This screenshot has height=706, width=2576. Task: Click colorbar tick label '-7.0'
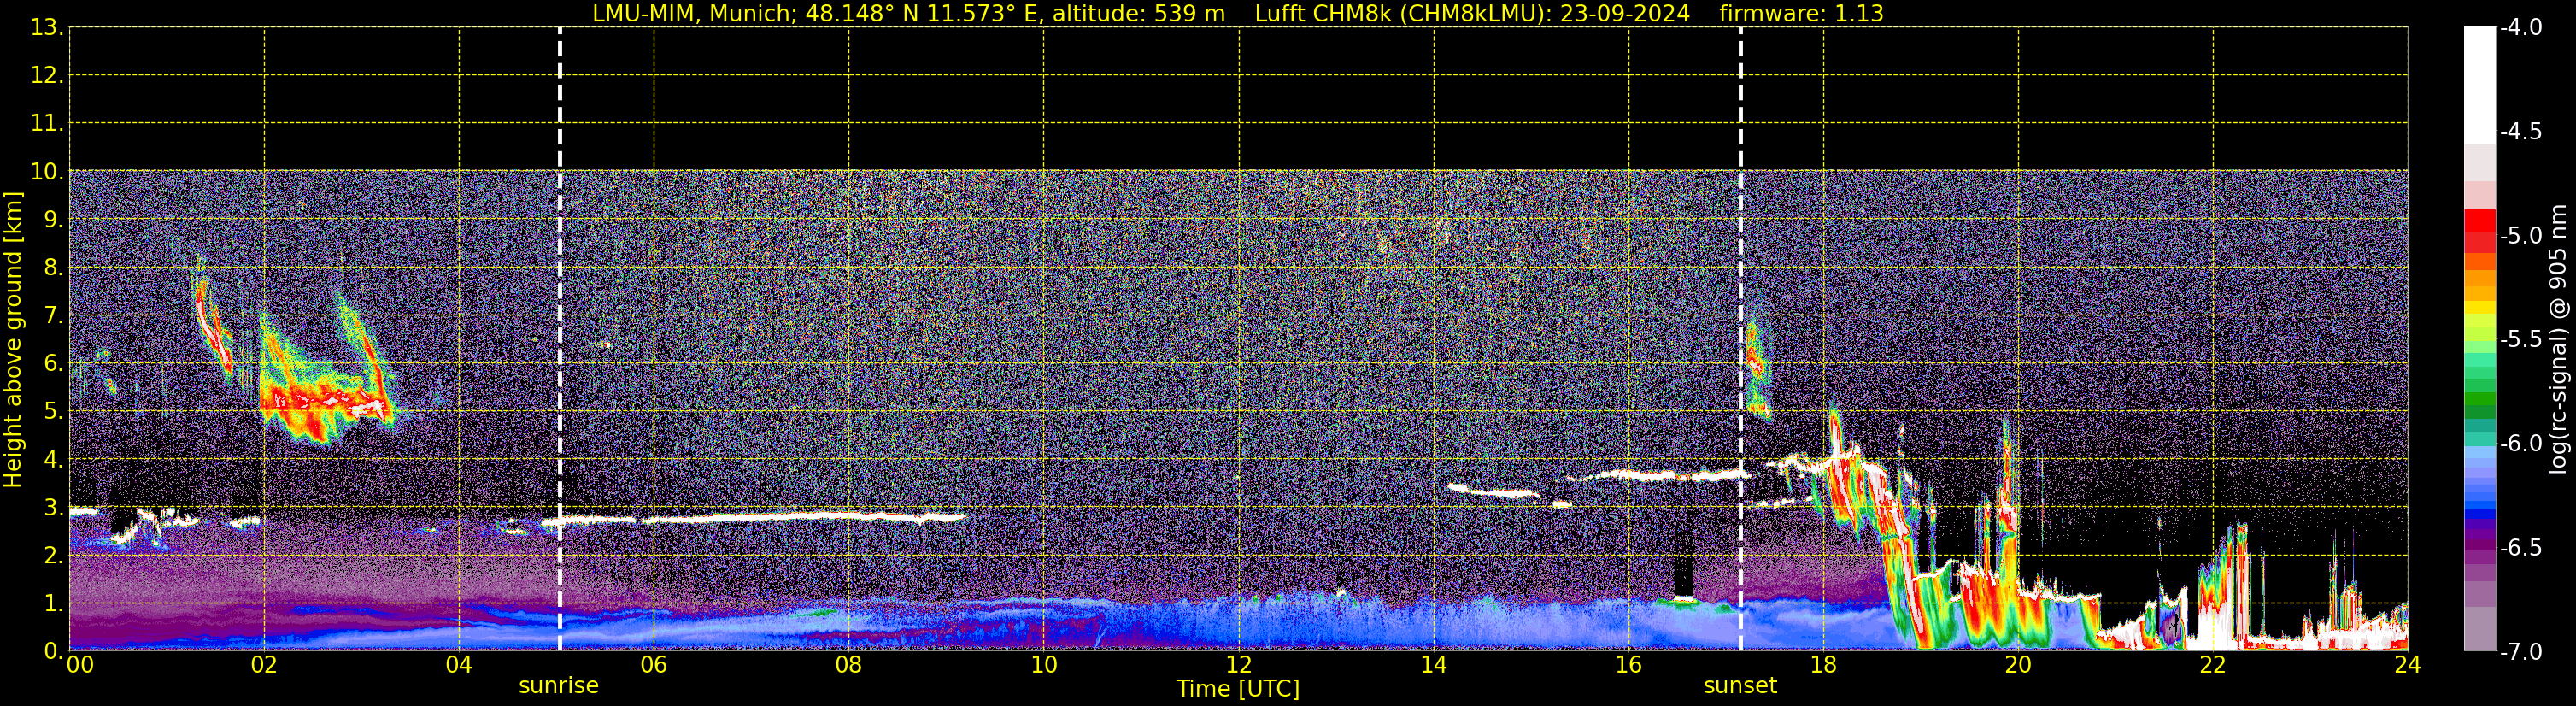2521,652
